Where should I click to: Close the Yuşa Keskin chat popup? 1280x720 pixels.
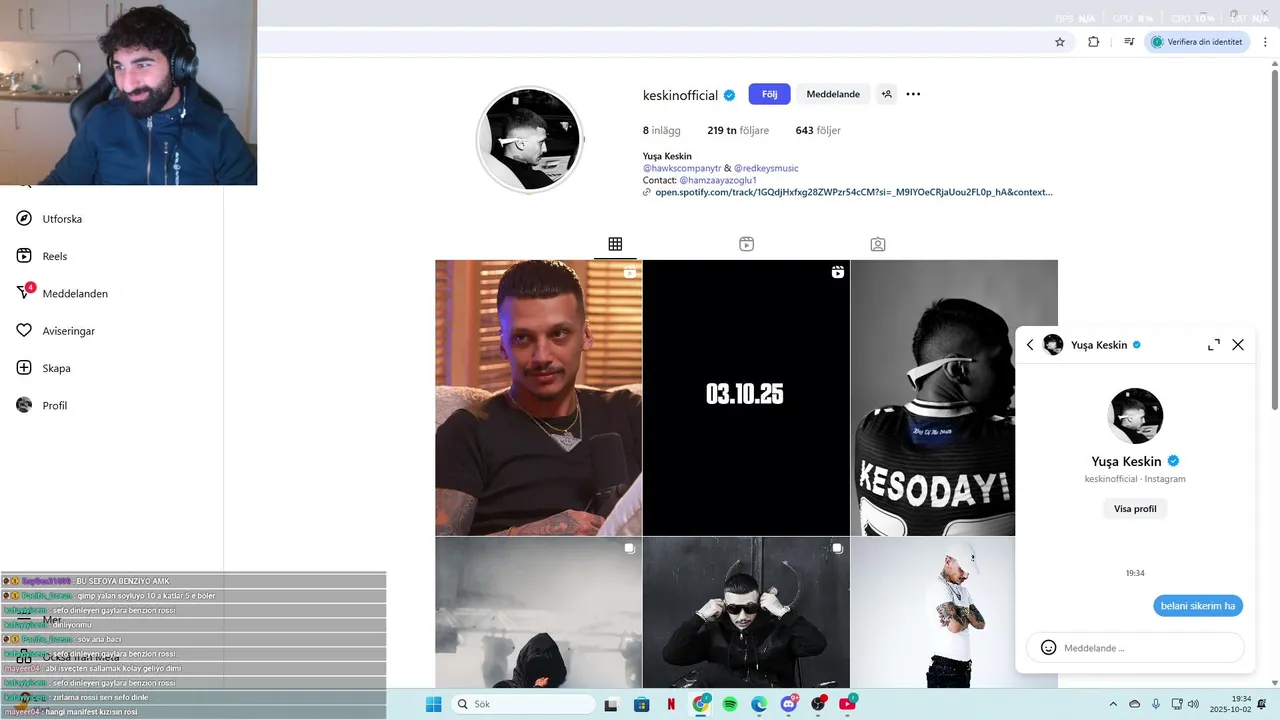point(1238,345)
